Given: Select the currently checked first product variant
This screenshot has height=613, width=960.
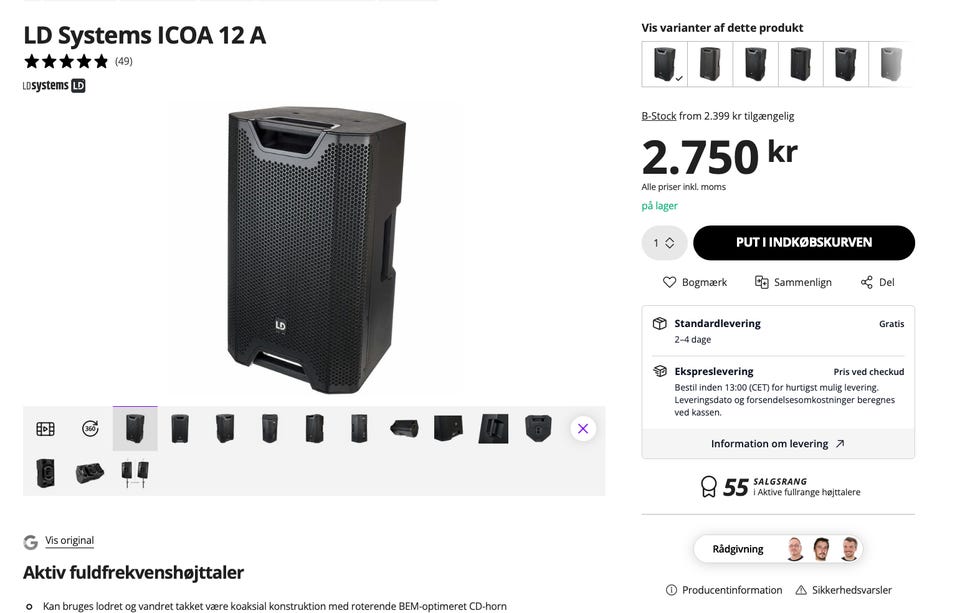Looking at the screenshot, I should (665, 64).
